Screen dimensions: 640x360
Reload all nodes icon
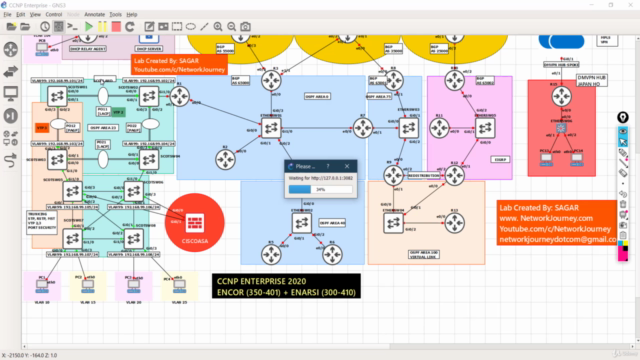[130, 27]
